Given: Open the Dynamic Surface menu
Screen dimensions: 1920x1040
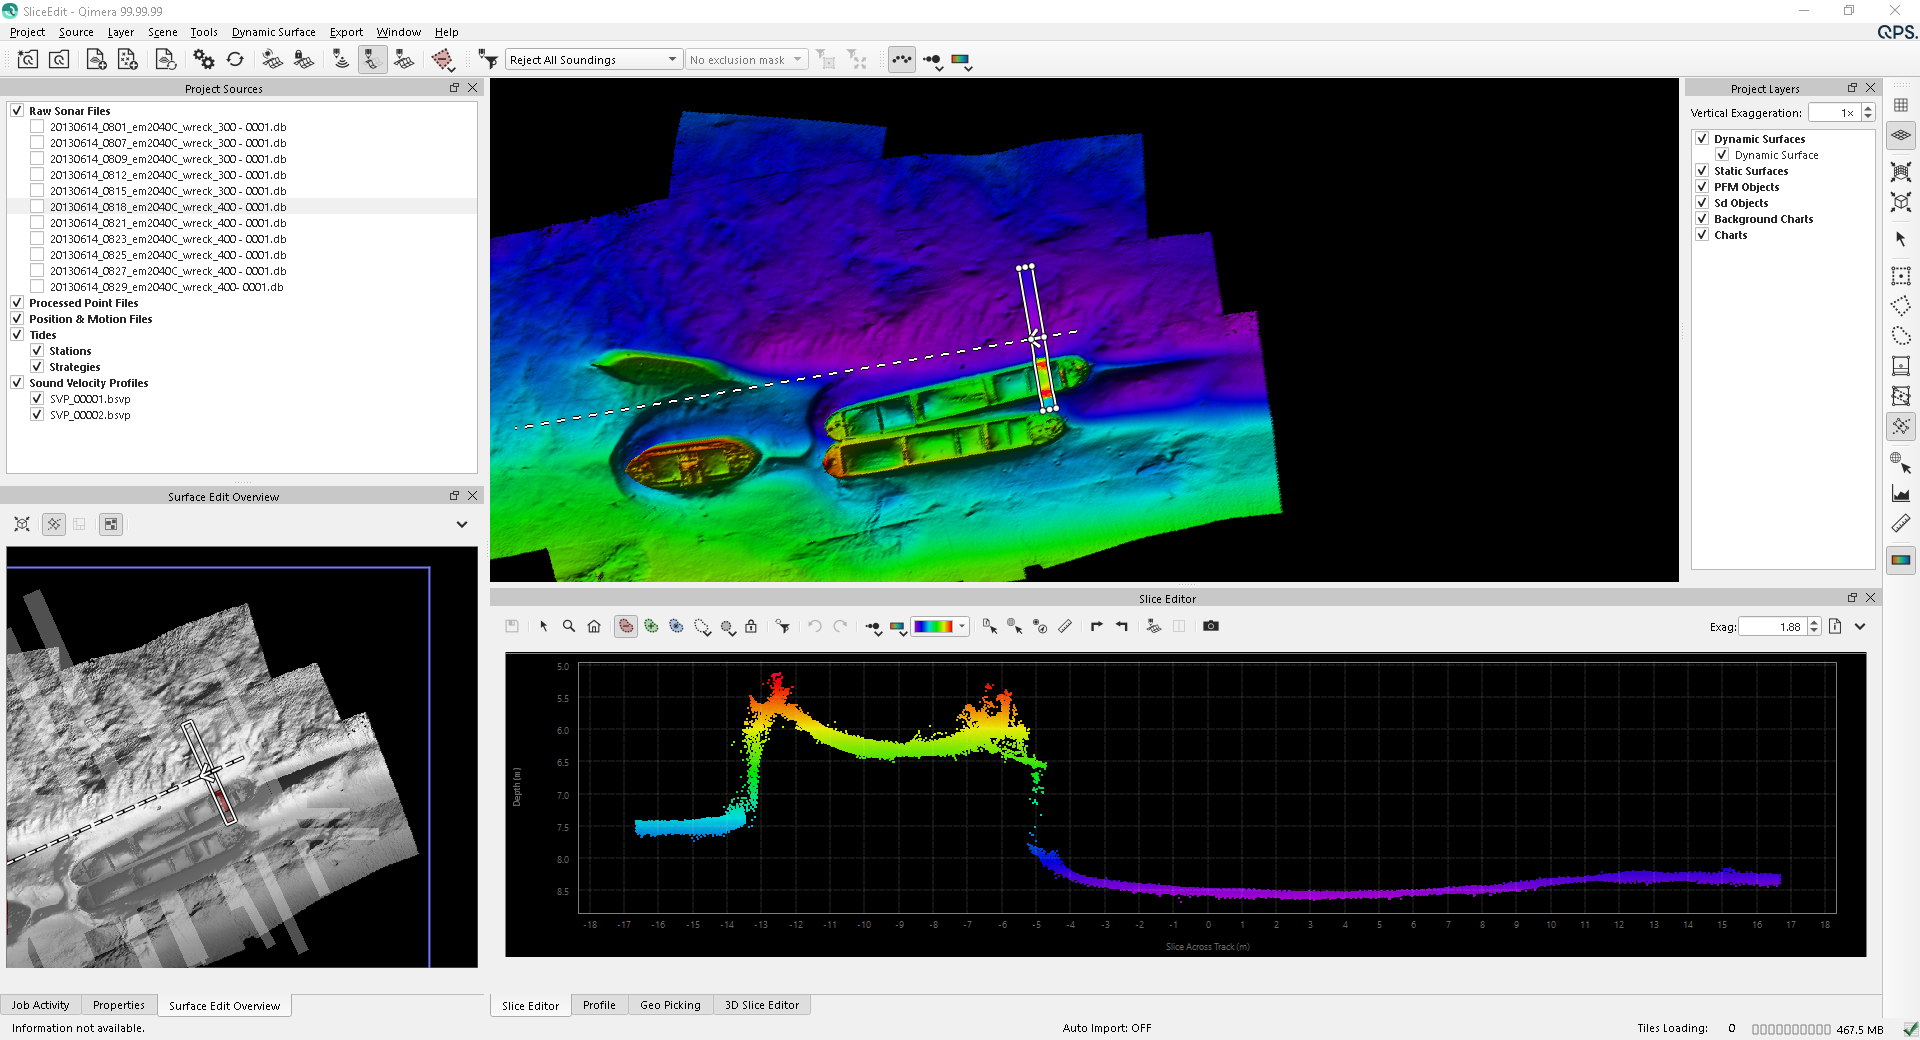Looking at the screenshot, I should click(x=273, y=32).
